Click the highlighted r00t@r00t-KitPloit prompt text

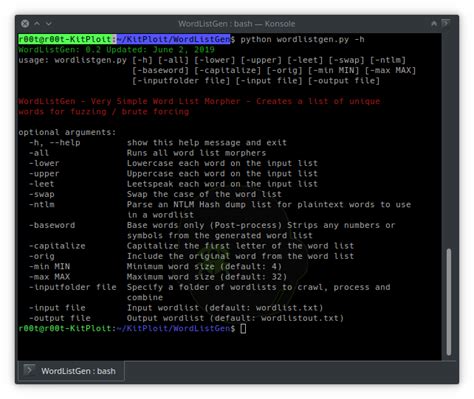pyautogui.click(x=65, y=39)
